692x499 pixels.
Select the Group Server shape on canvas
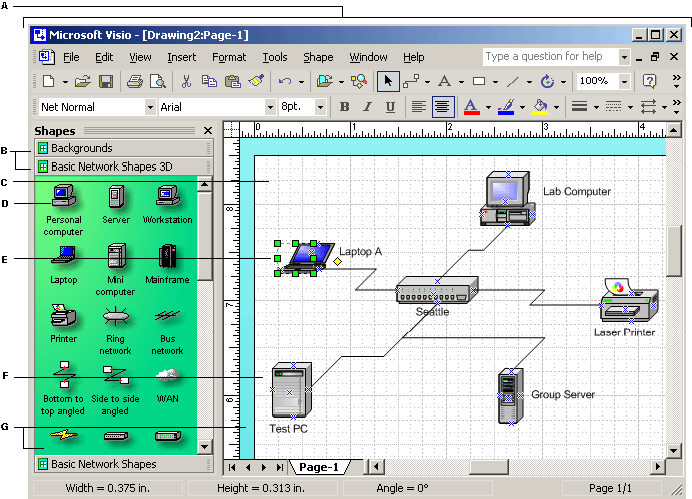(x=511, y=396)
